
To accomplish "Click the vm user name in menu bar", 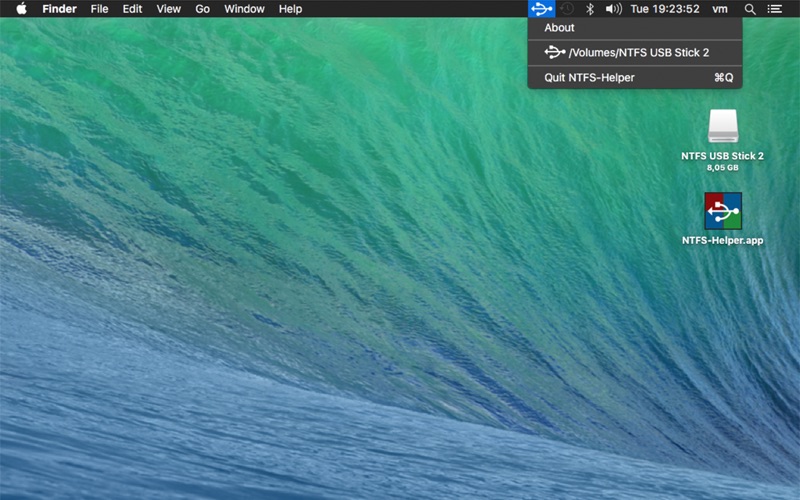I will [x=720, y=9].
